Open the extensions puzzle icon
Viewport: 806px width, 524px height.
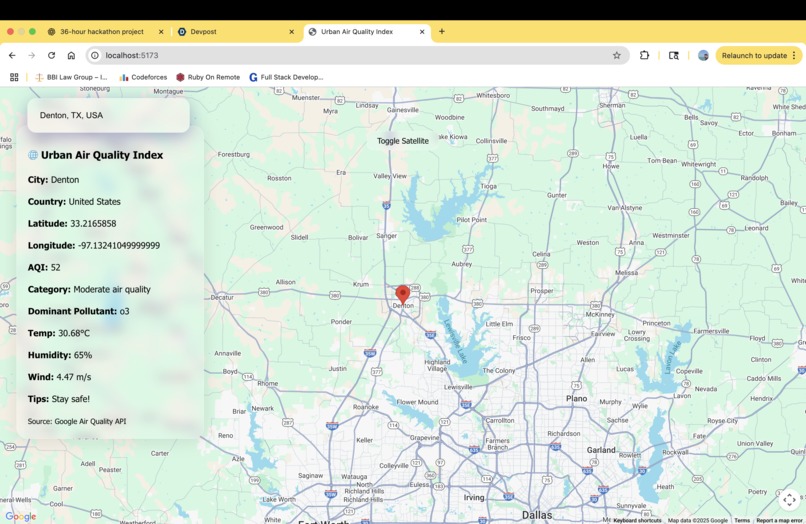pos(644,56)
